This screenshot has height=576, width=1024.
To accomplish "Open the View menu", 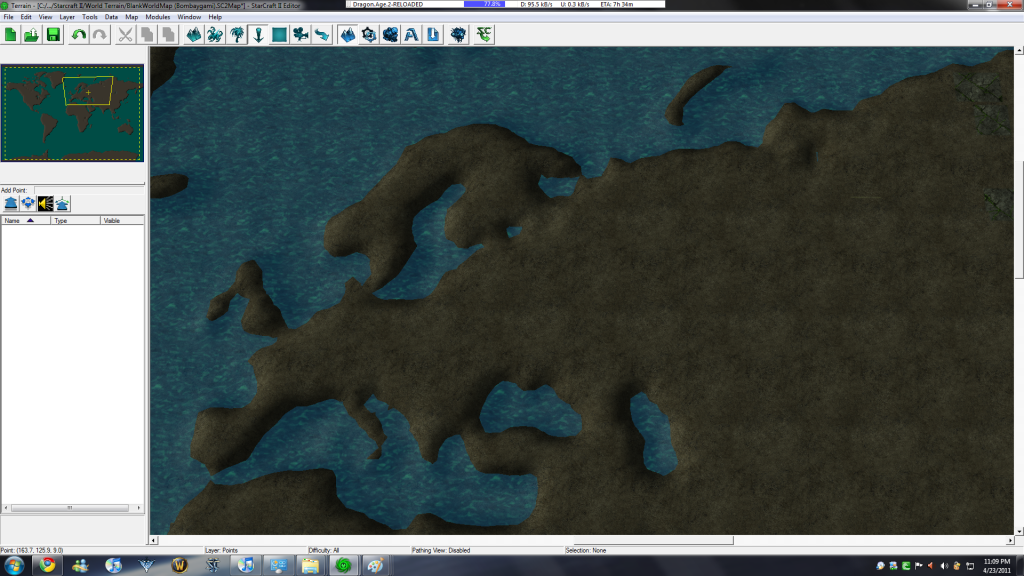I will point(45,17).
